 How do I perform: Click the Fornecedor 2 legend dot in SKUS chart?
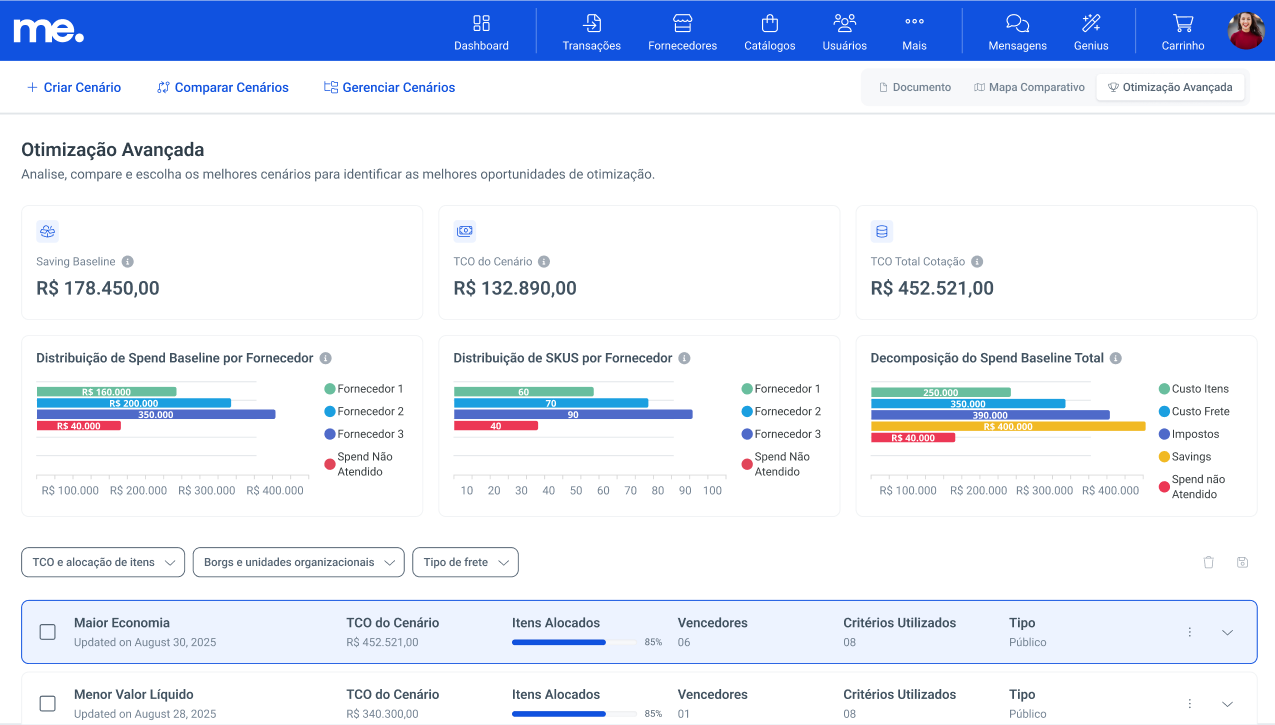747,412
